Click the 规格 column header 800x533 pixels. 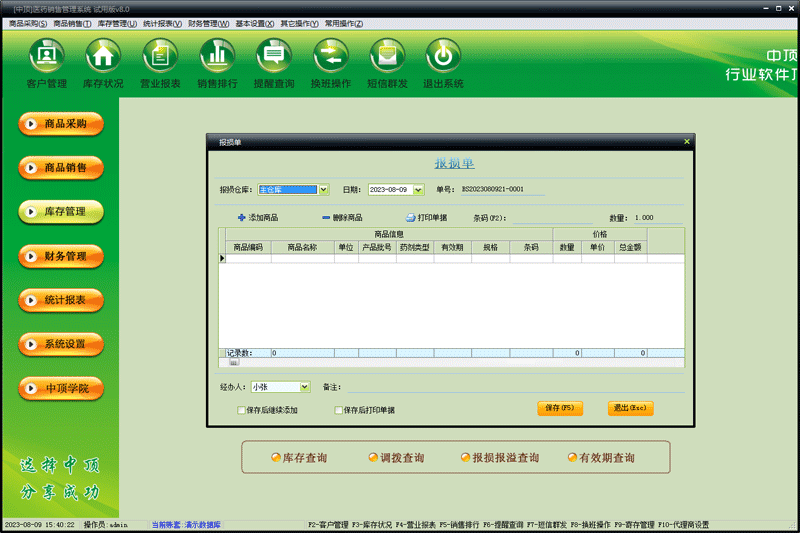pos(490,247)
